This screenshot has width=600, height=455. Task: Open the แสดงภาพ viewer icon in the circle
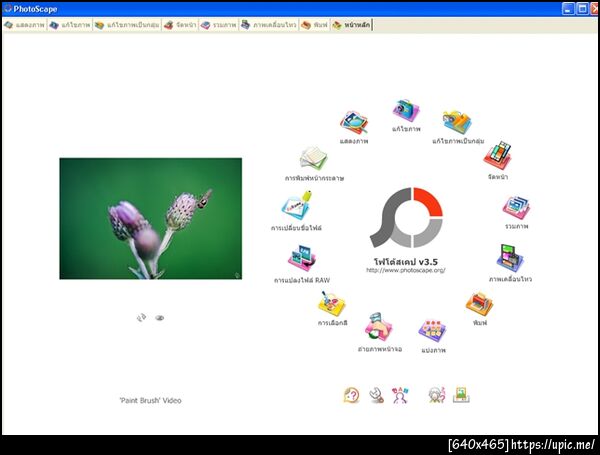point(354,122)
